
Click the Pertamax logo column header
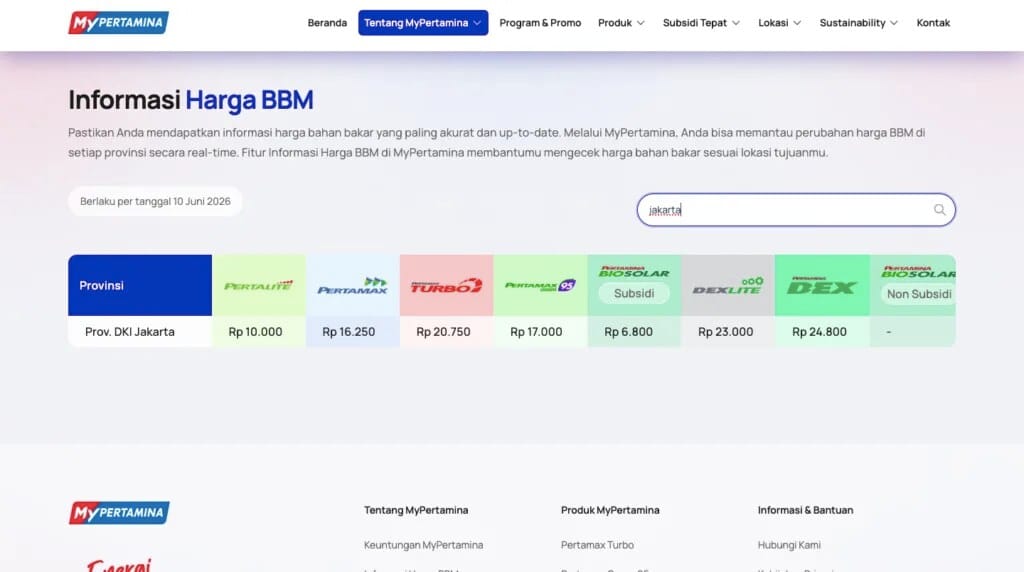(352, 285)
